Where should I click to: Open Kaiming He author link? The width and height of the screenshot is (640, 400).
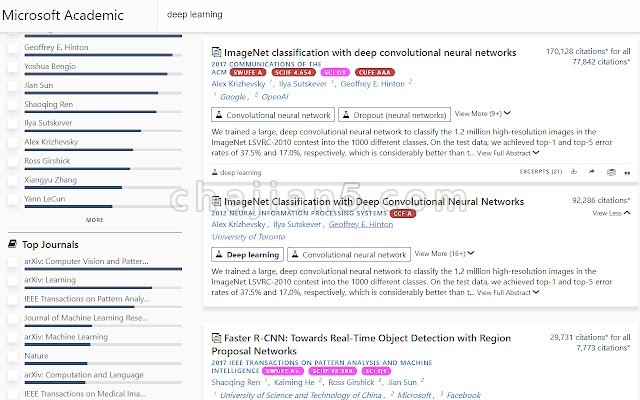click(x=294, y=382)
